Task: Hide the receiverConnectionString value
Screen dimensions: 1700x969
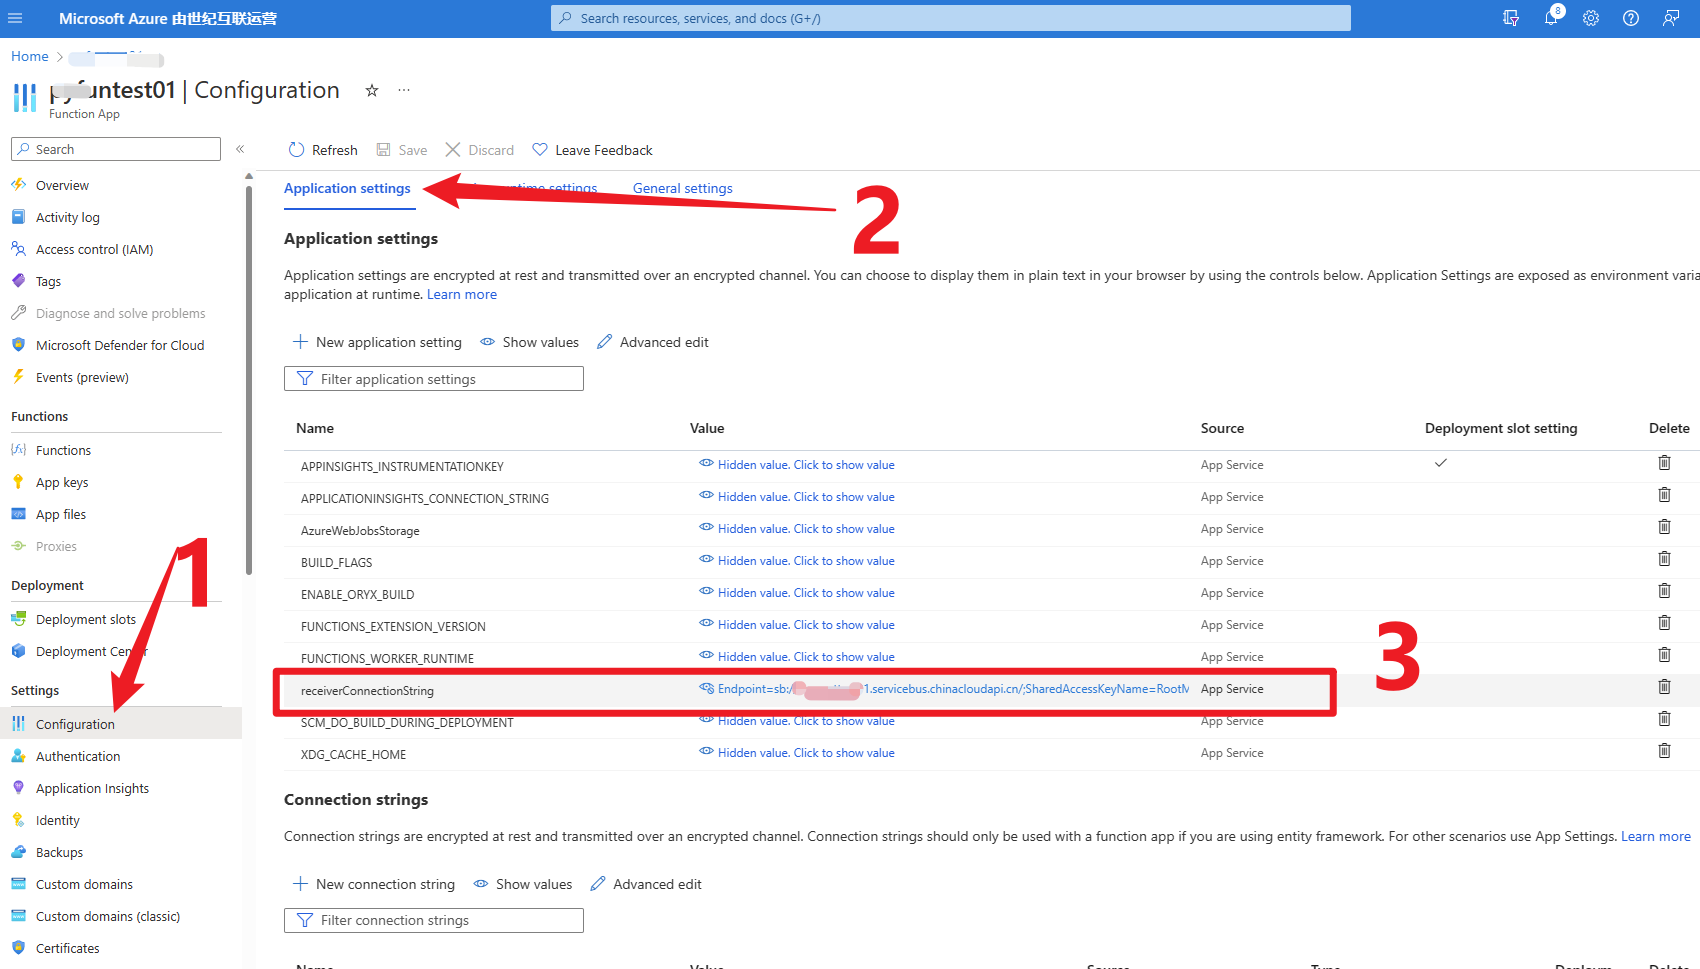Action: [x=706, y=689]
